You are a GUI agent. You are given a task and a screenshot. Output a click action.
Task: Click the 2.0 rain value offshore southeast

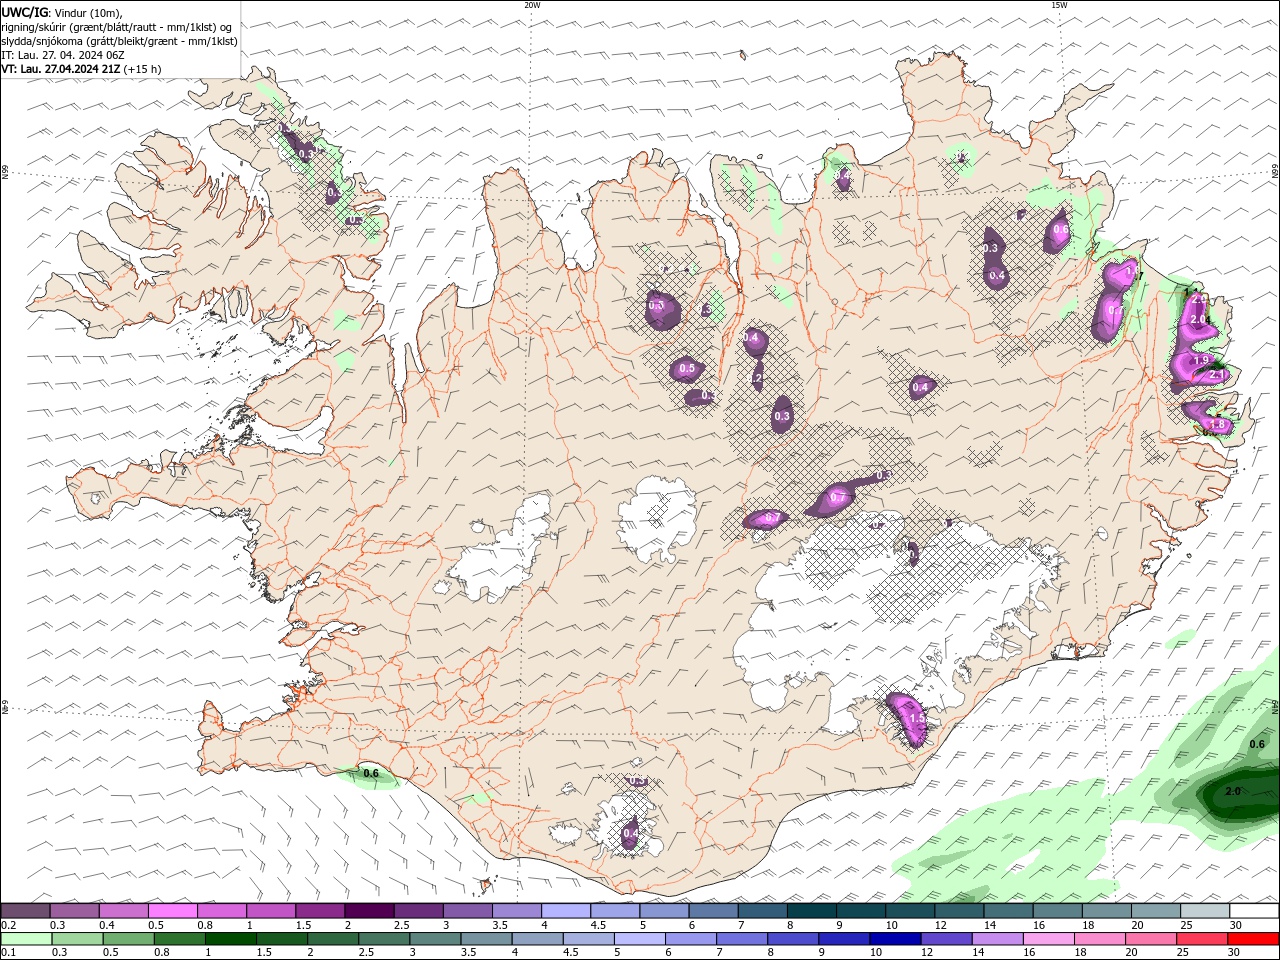pos(1233,791)
